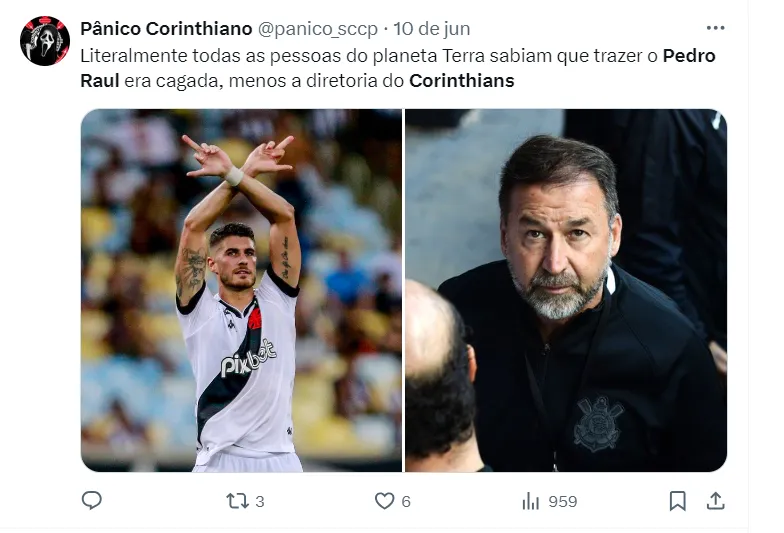Image resolution: width=784 pixels, height=533 pixels.
Task: Click the bold 'Pedro Raul' text
Action: (689, 56)
